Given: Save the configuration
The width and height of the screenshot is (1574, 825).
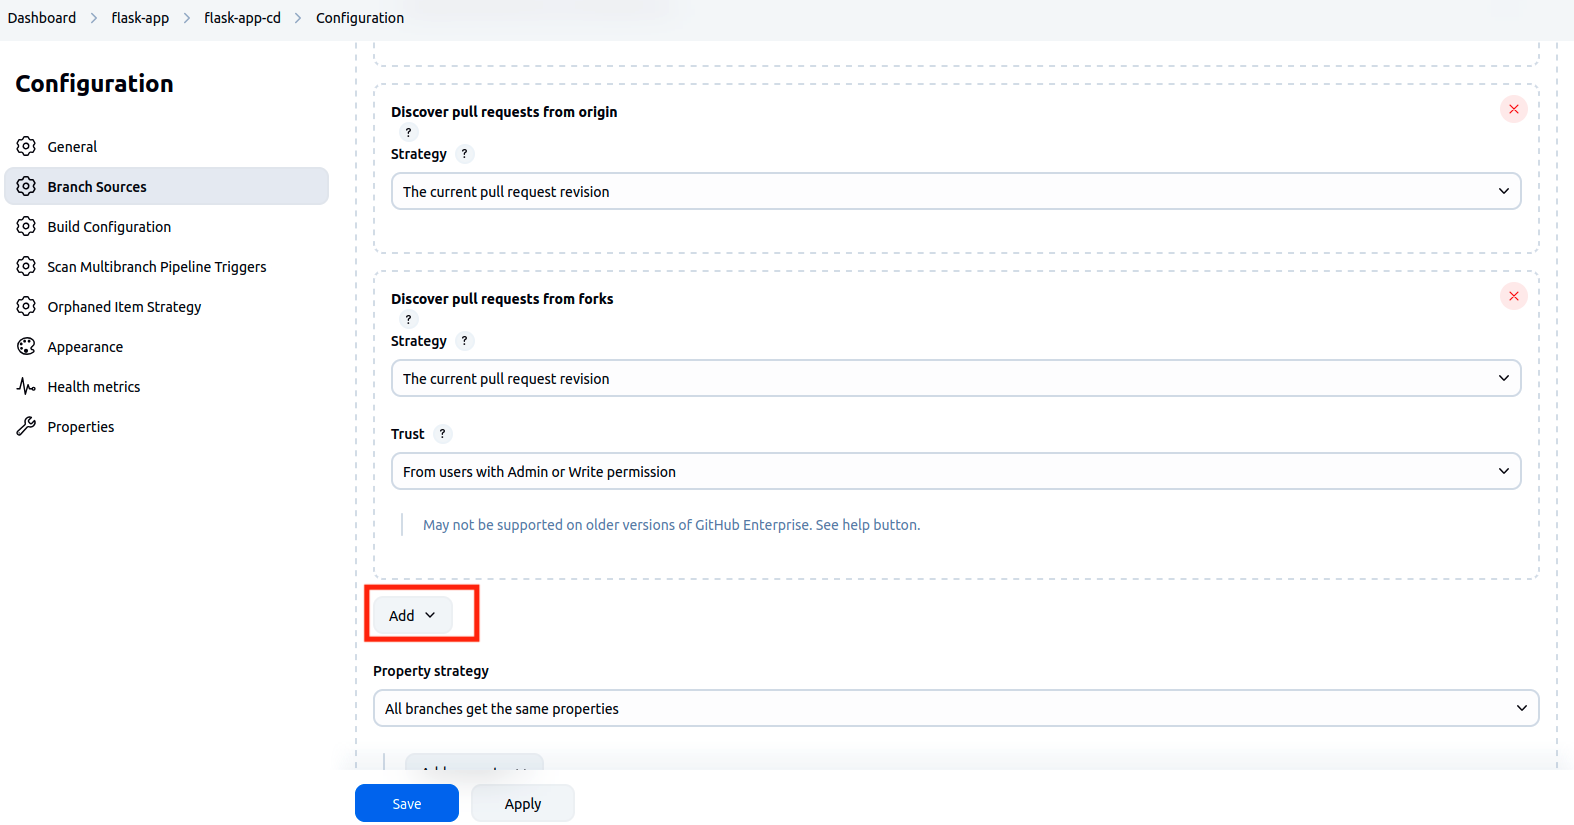Looking at the screenshot, I should point(406,803).
